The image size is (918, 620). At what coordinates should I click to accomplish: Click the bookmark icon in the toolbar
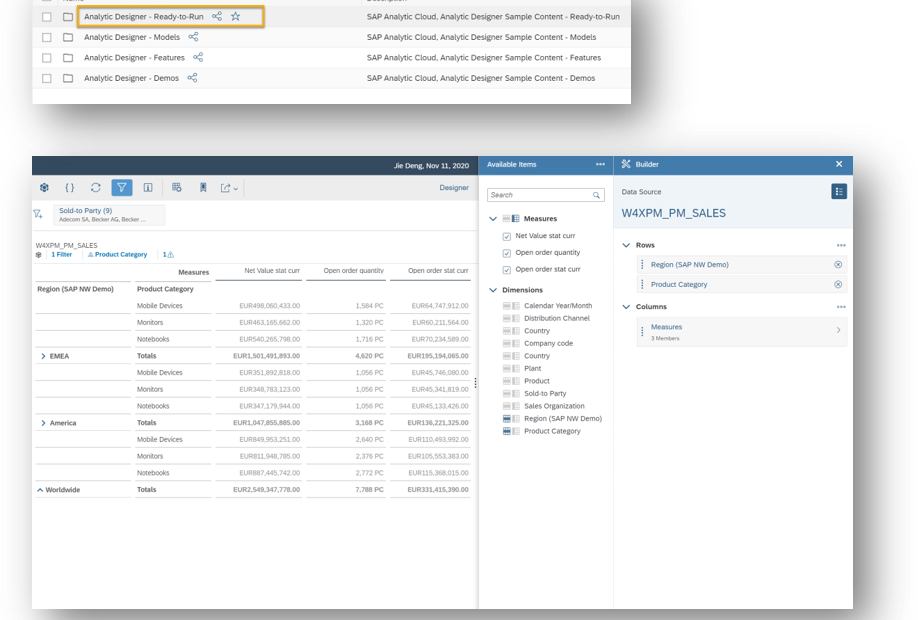(203, 187)
